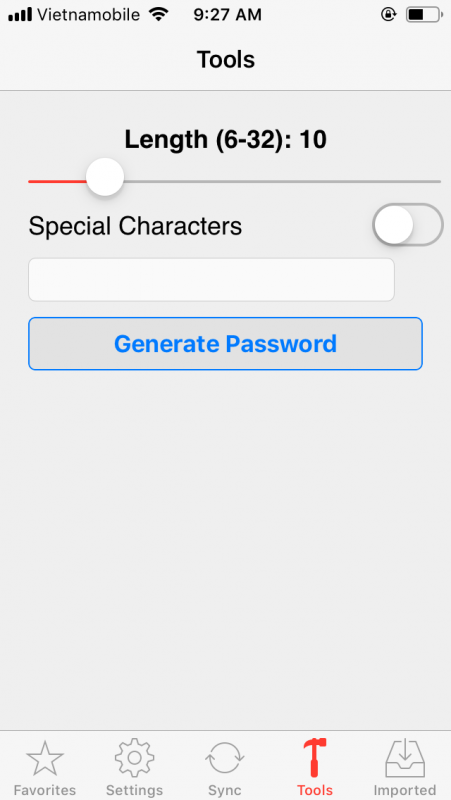
Task: Select the Tools hammer icon
Action: coord(315,758)
